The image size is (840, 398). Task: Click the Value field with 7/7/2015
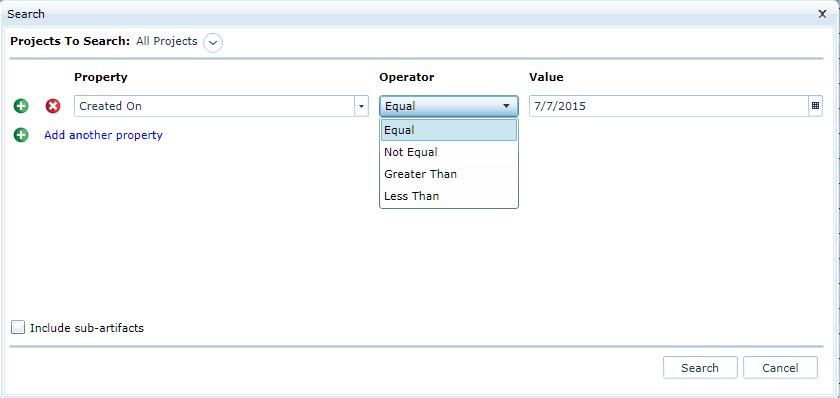coord(669,106)
